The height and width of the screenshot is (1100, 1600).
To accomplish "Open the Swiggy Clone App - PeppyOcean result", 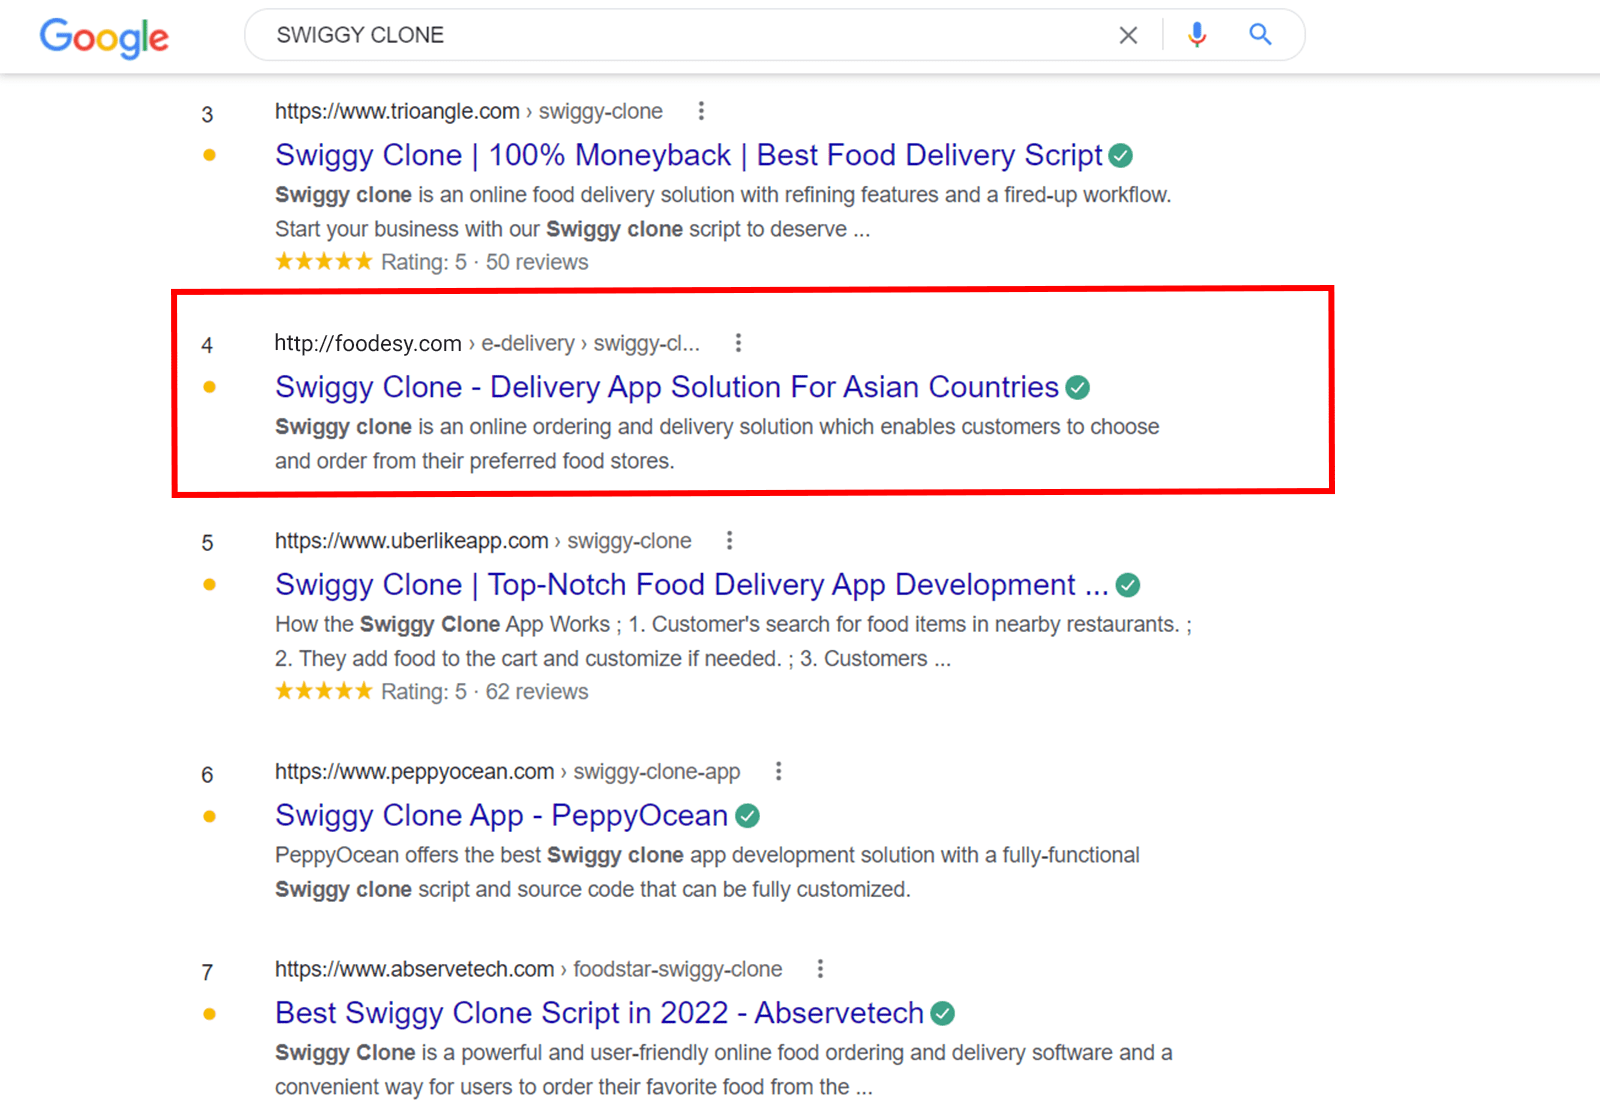I will [x=500, y=815].
